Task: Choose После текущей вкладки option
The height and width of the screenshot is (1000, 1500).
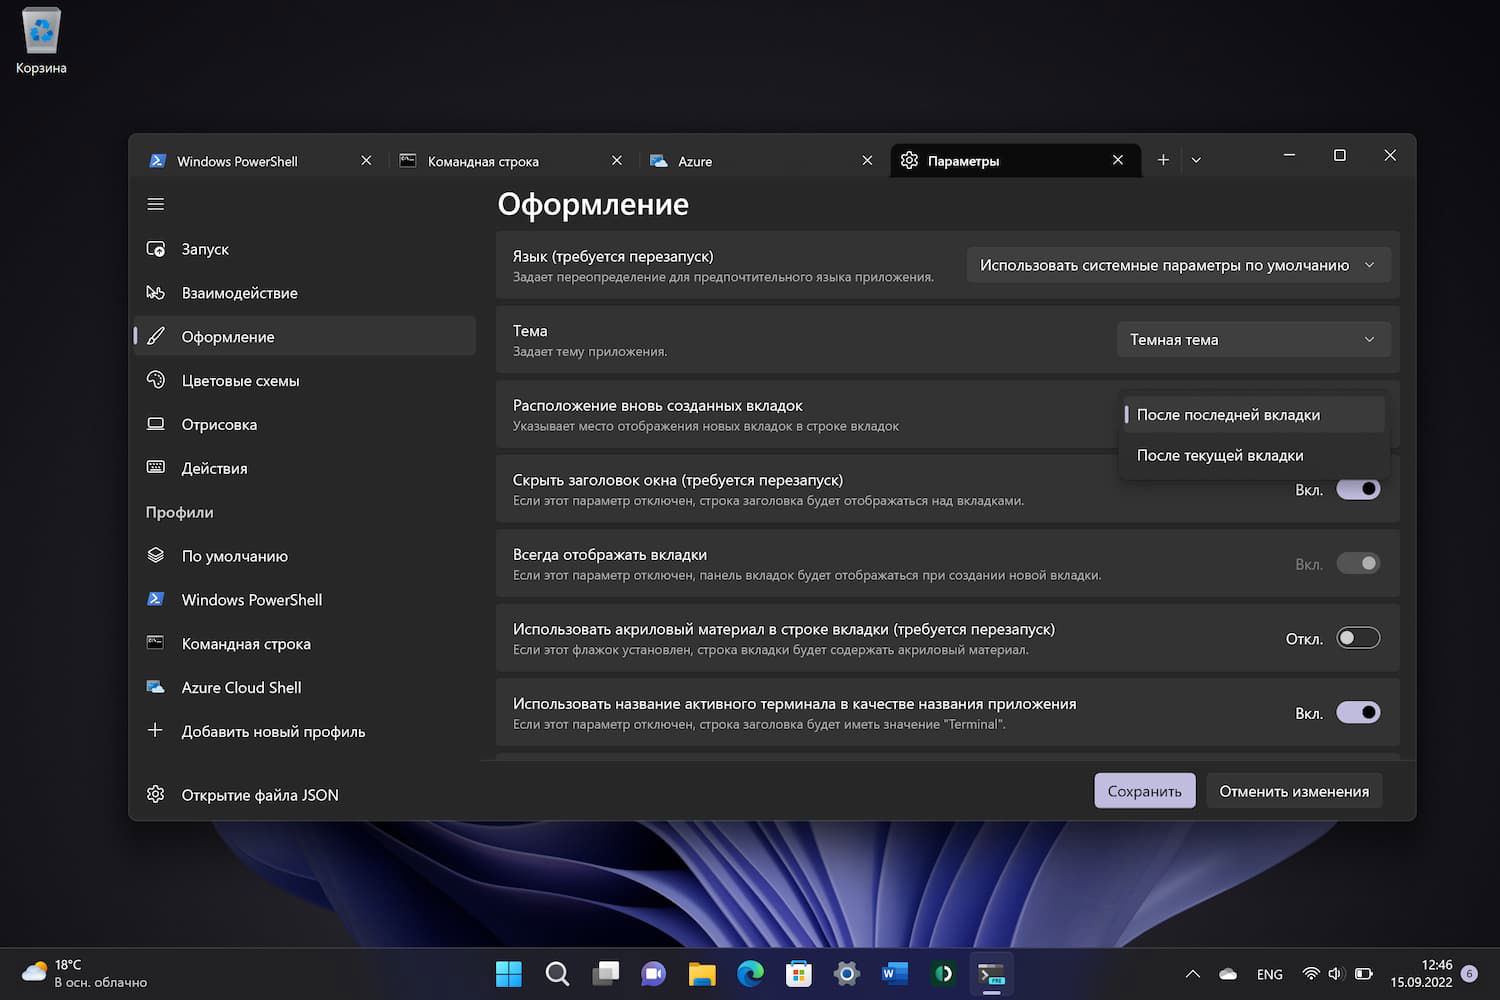Action: 1220,456
